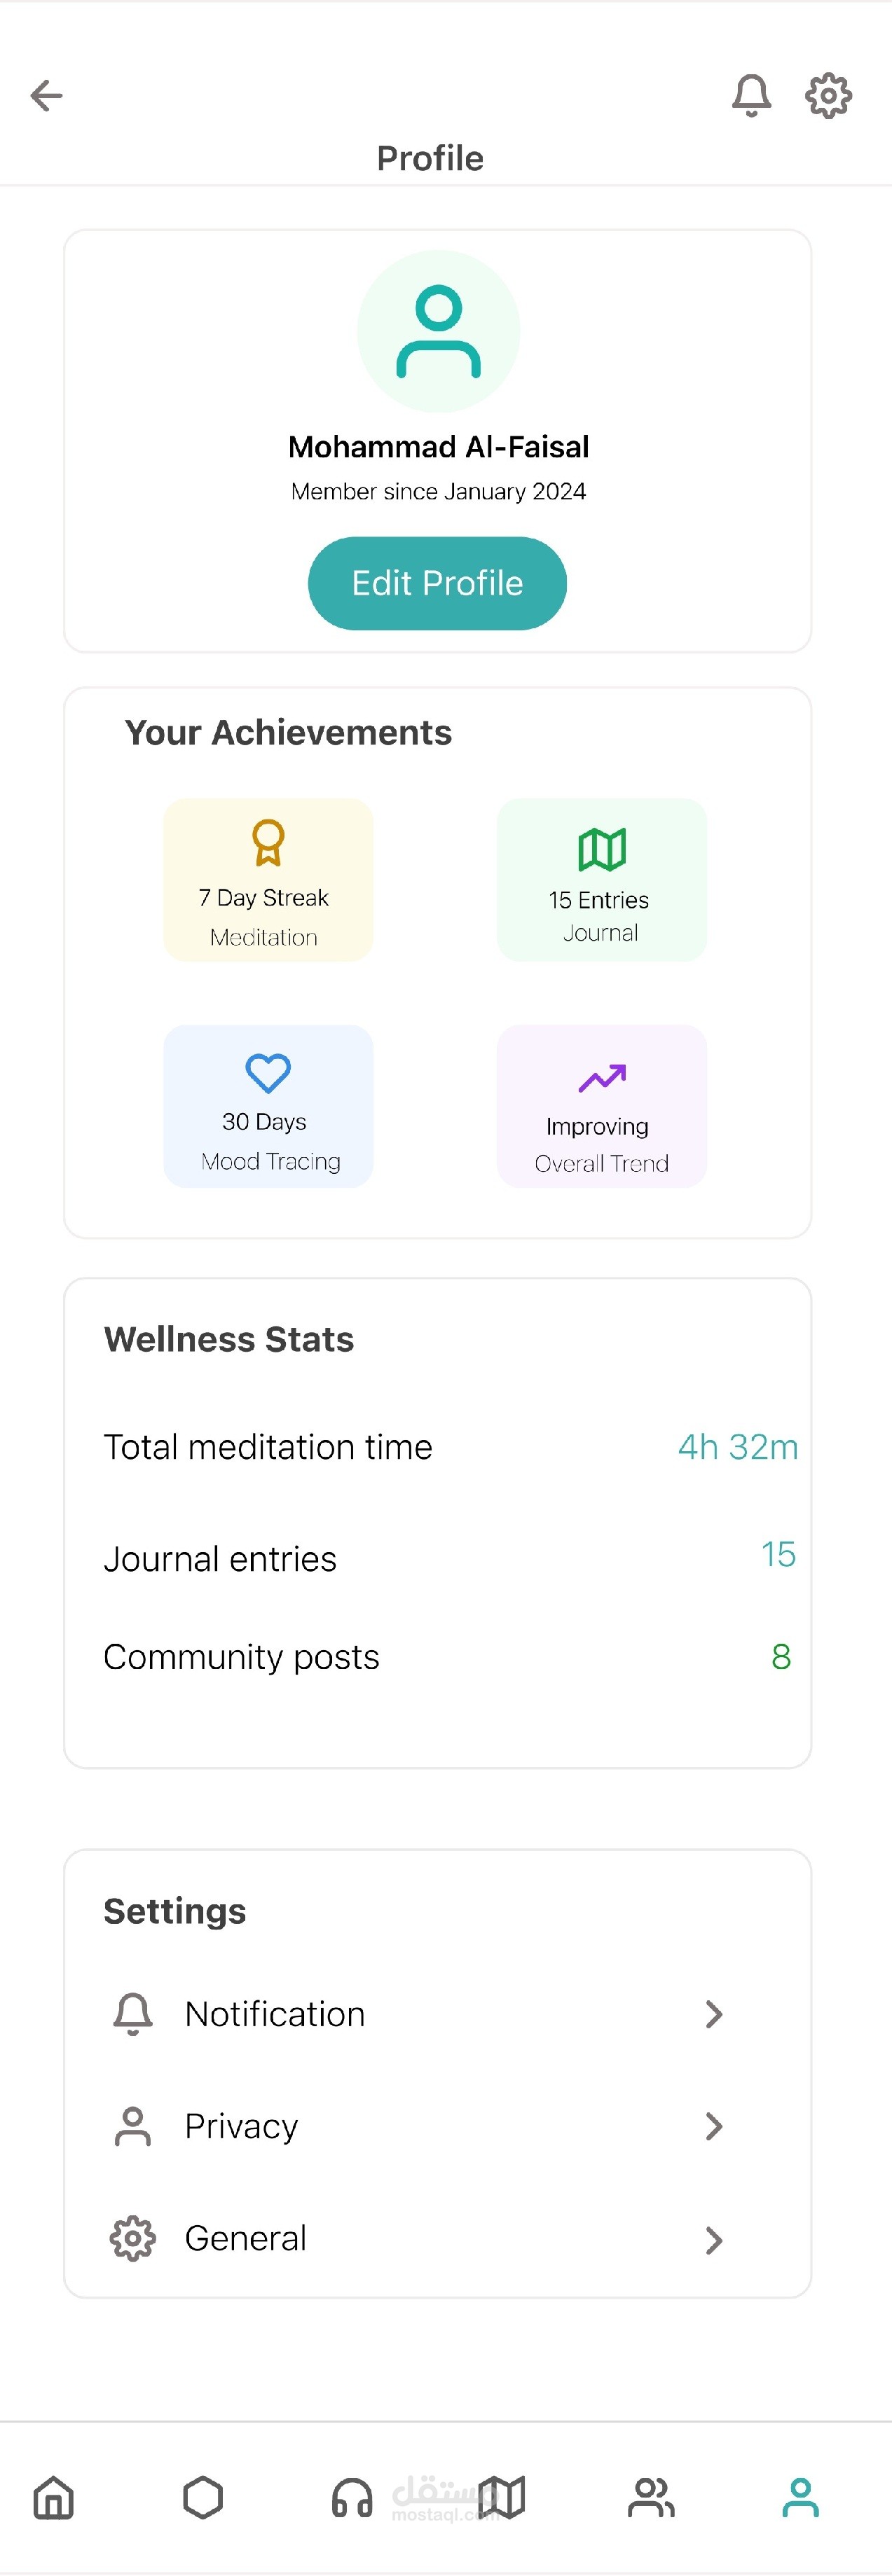Open the hexagon tab in bottom bar
This screenshot has width=892, height=2576.
click(x=203, y=2497)
